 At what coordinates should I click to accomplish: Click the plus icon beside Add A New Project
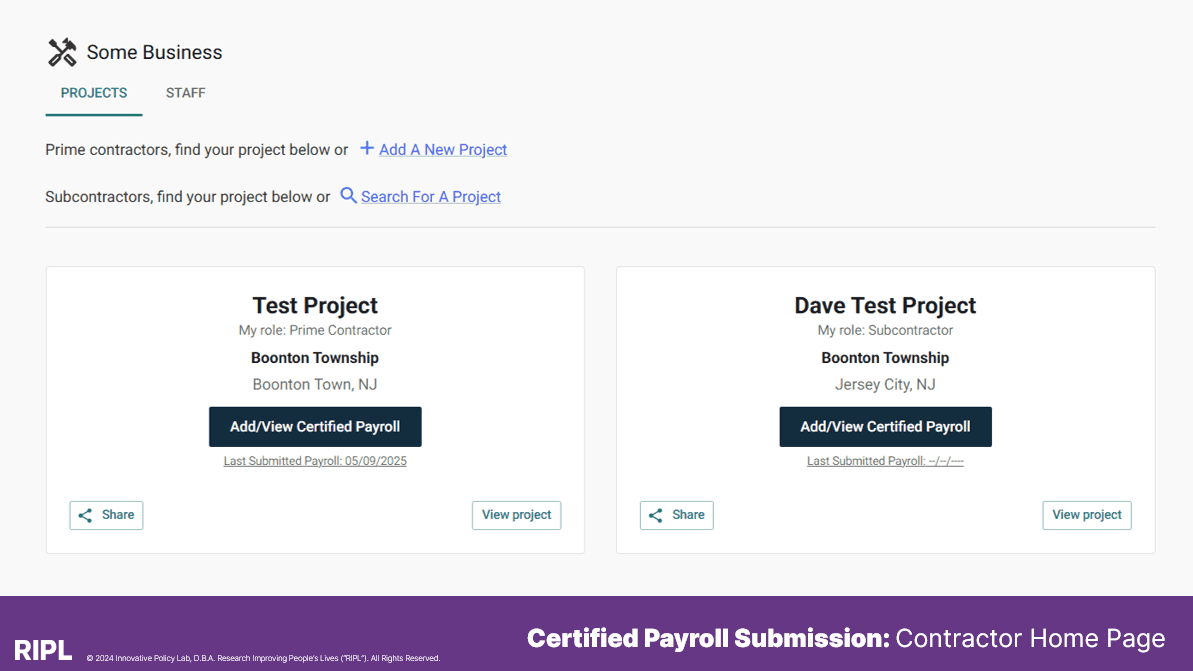(x=367, y=148)
